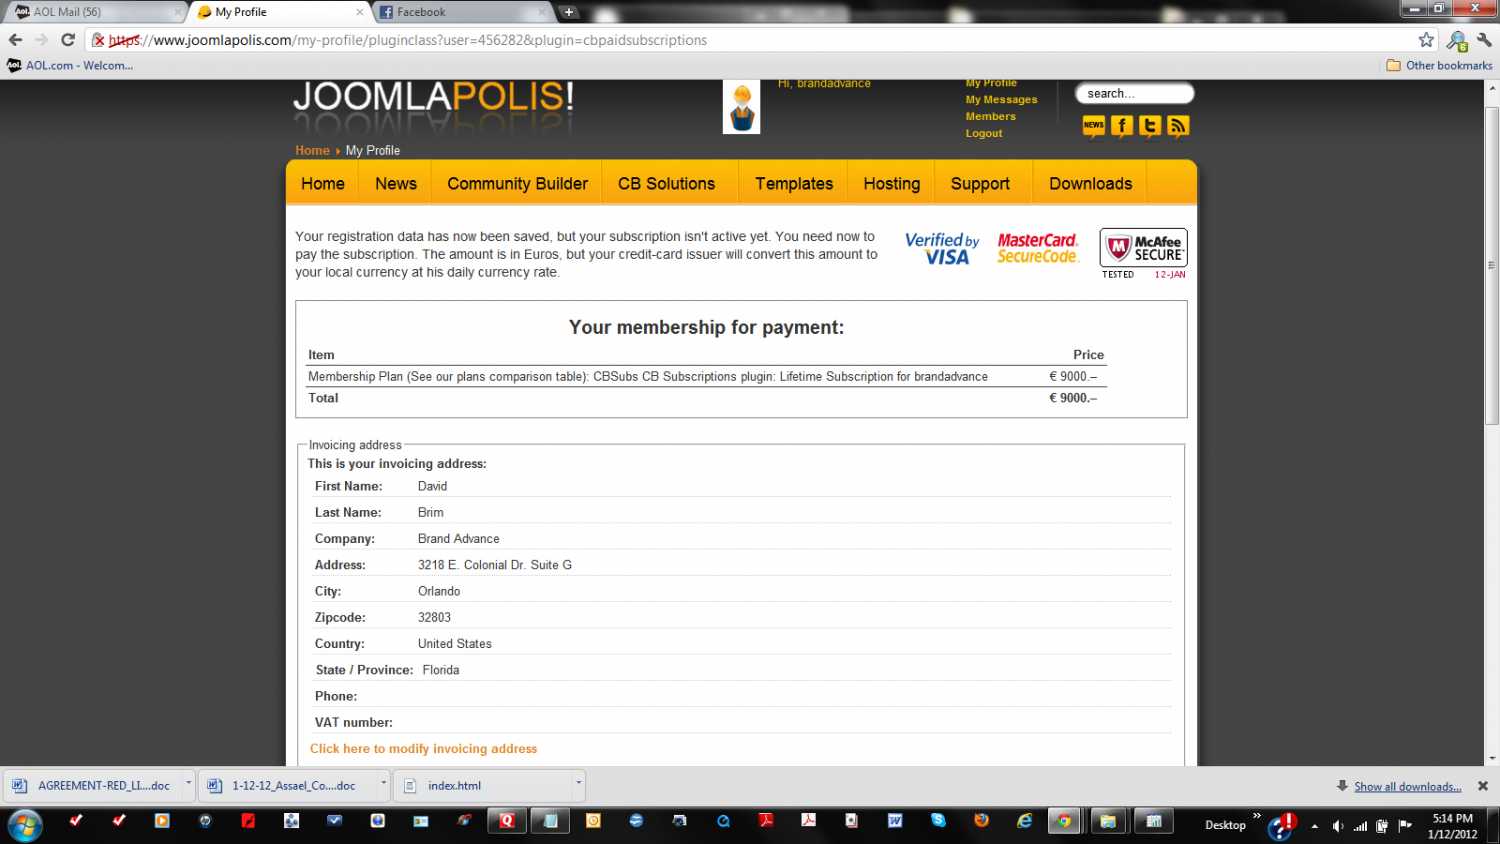Close the My Profile tab
This screenshot has width=1500, height=844.
point(360,12)
